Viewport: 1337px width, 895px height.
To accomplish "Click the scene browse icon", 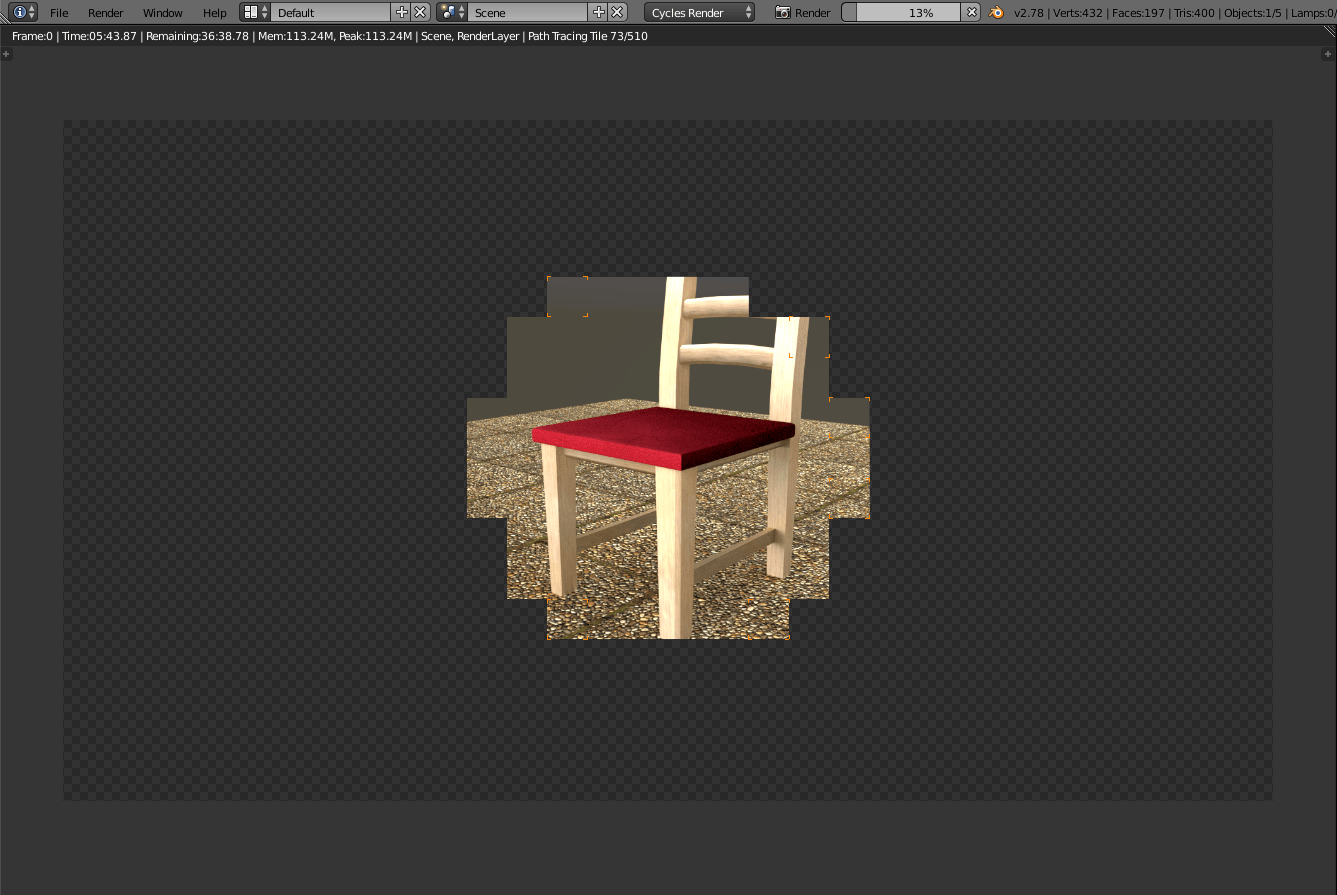I will pos(453,13).
